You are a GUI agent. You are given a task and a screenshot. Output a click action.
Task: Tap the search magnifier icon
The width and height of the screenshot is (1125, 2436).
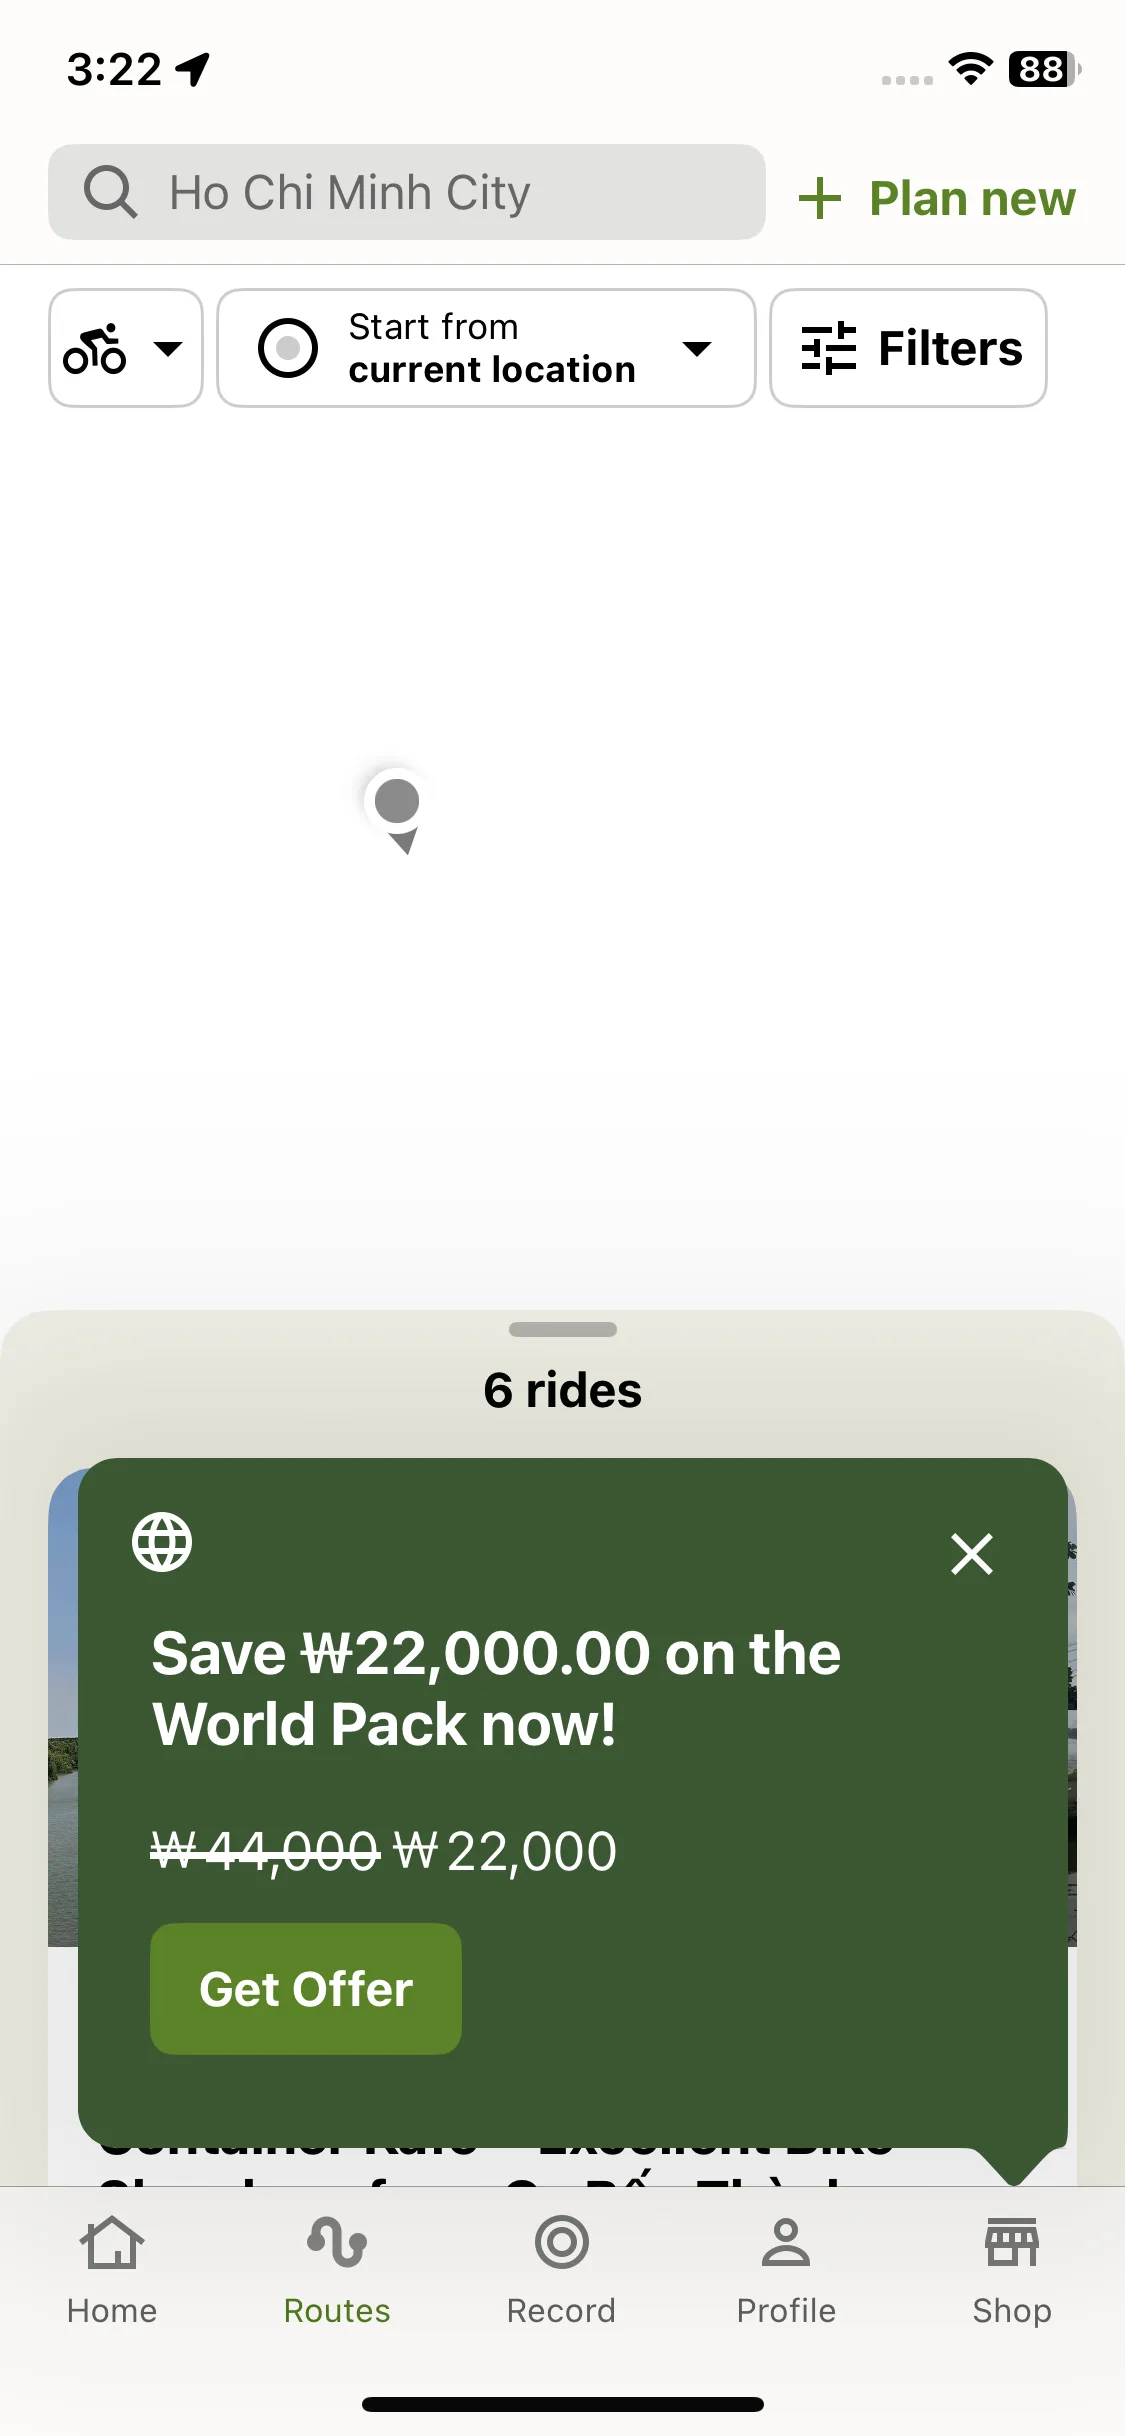point(110,192)
